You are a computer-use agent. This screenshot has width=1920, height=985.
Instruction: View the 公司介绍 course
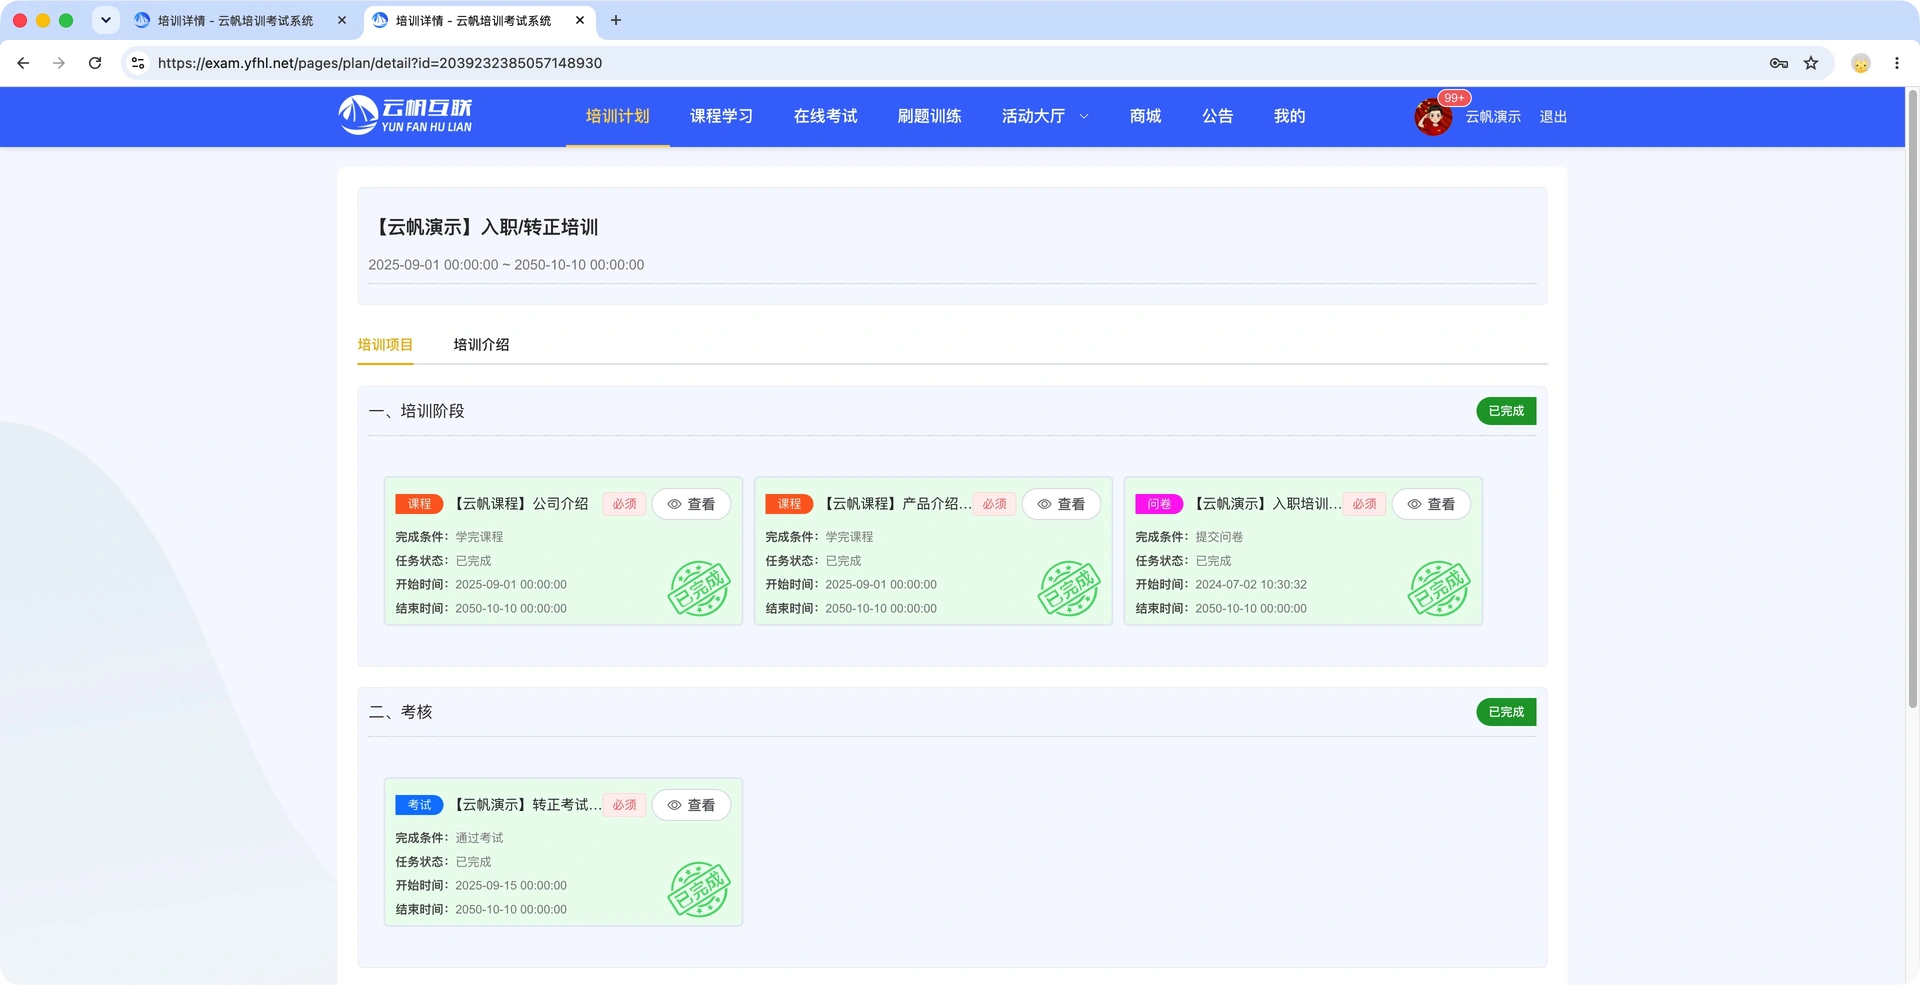pos(691,504)
